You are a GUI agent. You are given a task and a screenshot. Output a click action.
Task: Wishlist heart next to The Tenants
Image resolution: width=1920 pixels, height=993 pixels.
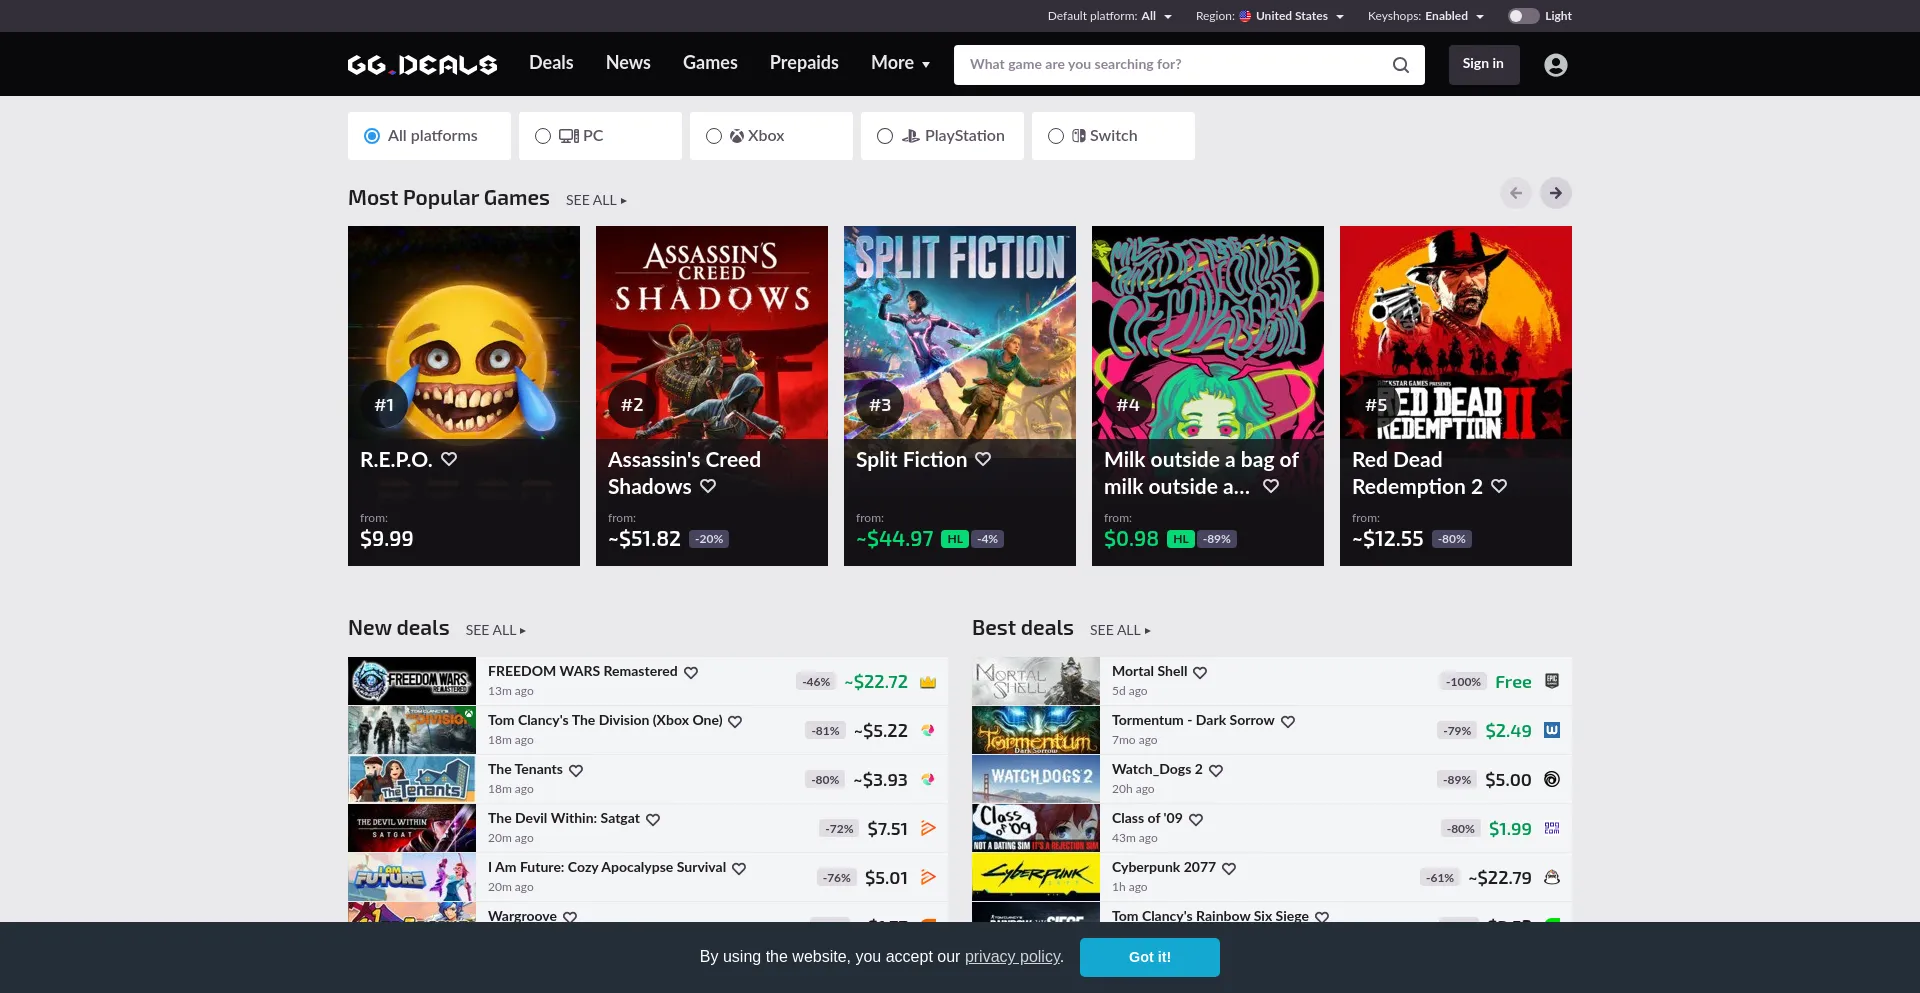576,770
